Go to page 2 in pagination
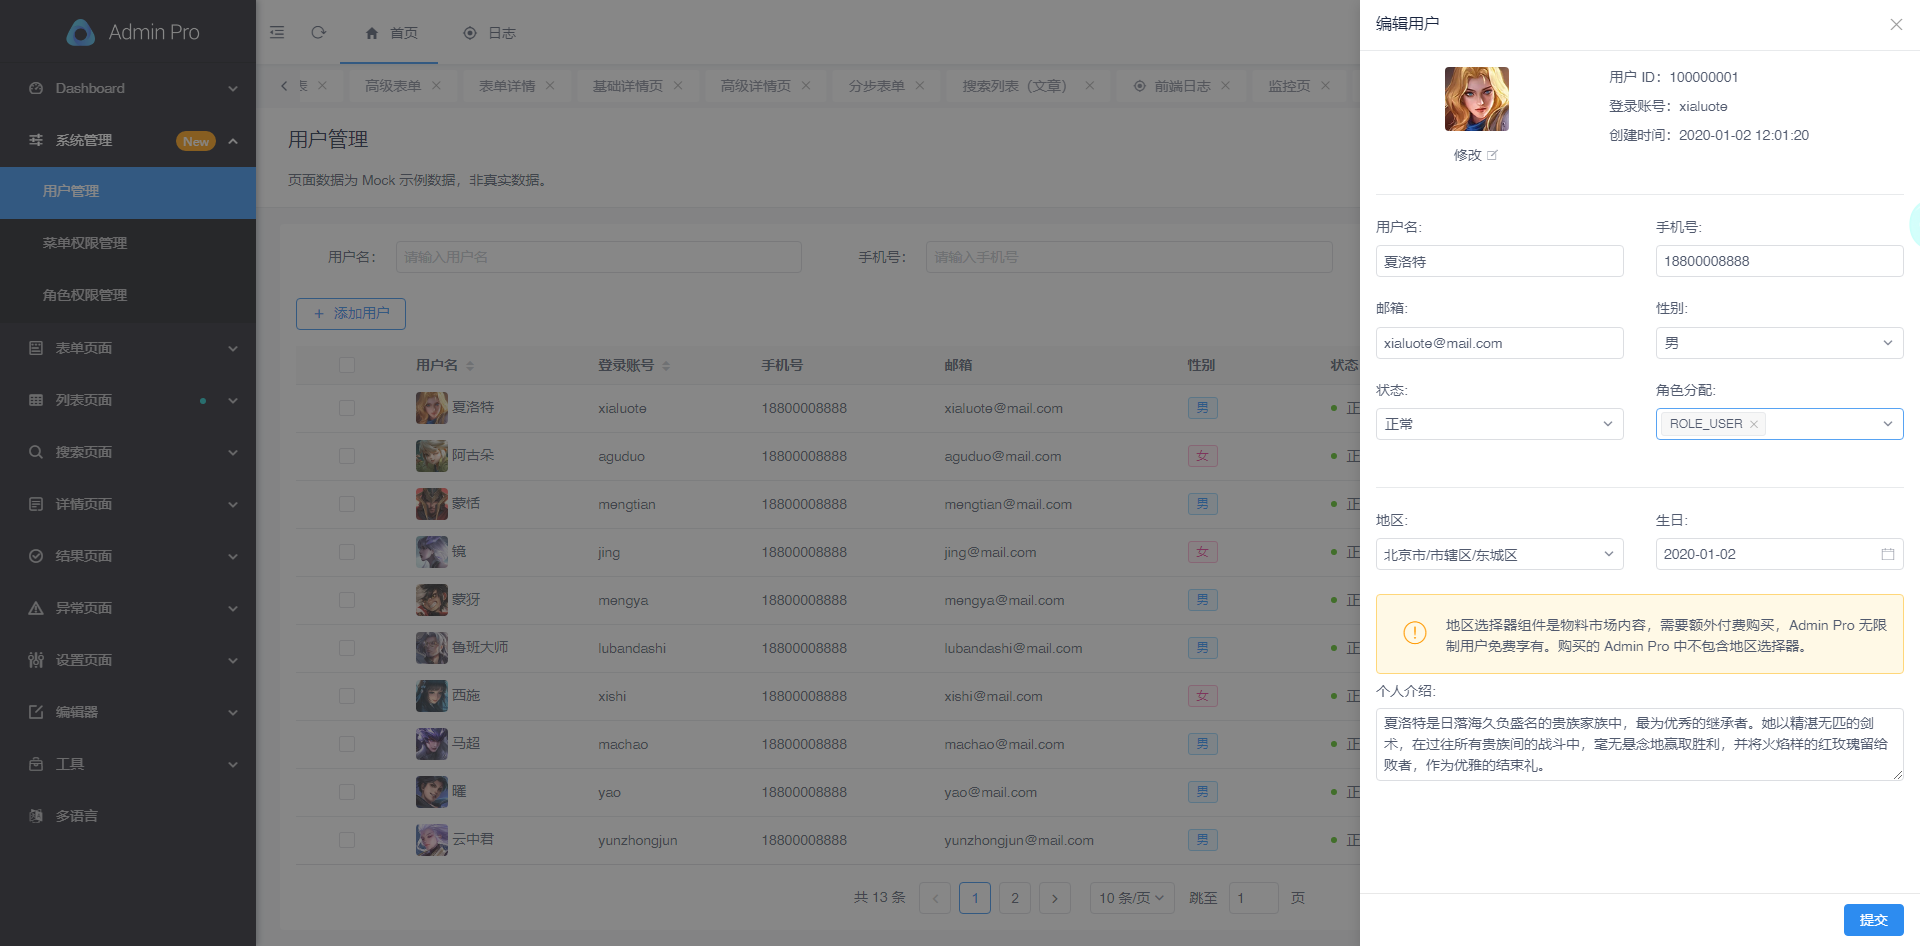 pos(1015,897)
